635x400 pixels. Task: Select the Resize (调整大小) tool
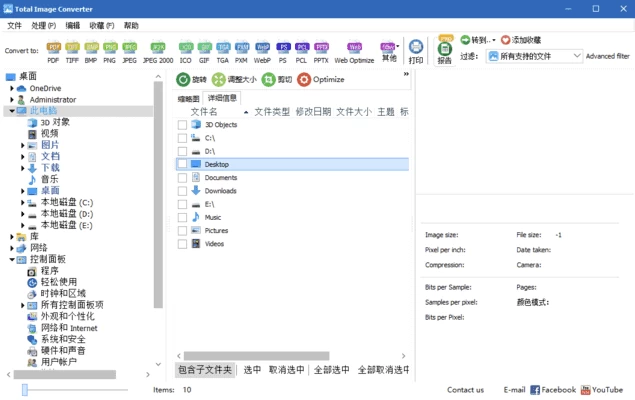[234, 79]
